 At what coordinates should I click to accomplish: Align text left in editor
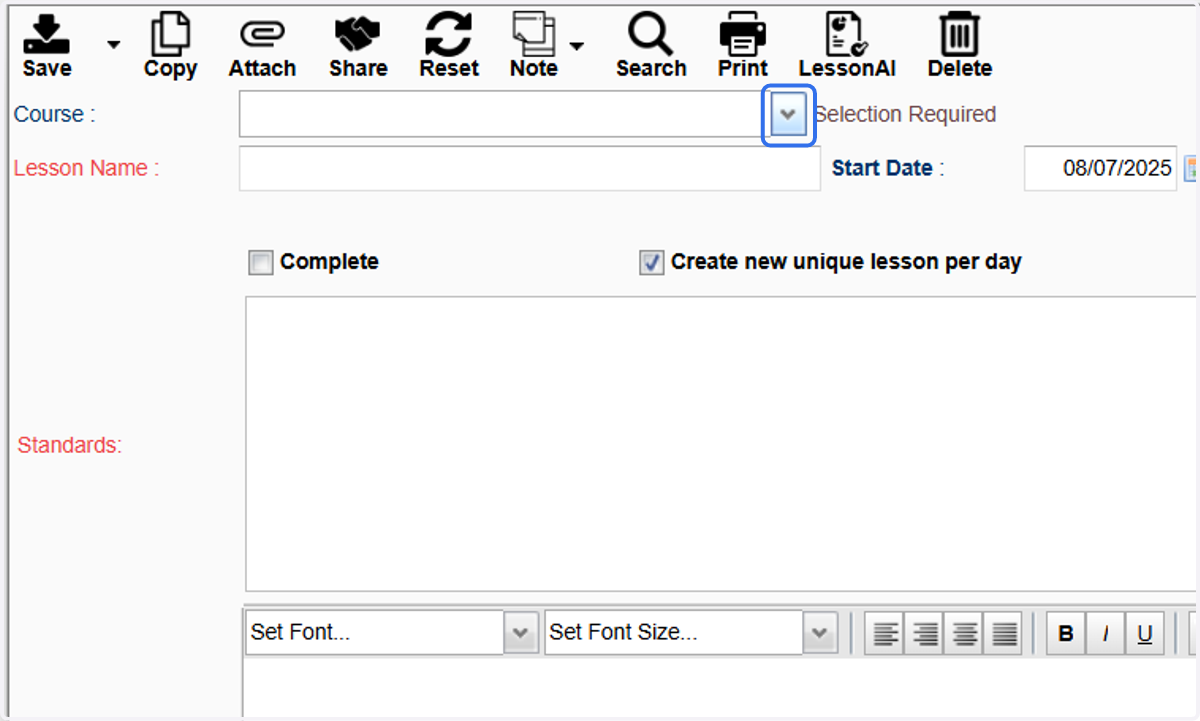click(885, 633)
